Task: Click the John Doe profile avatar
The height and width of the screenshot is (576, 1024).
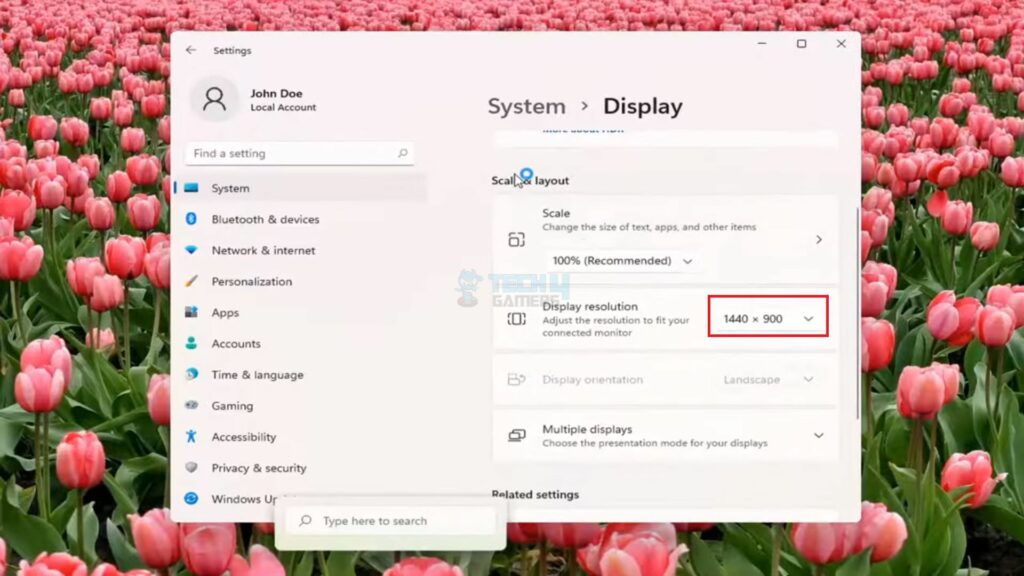Action: [215, 98]
